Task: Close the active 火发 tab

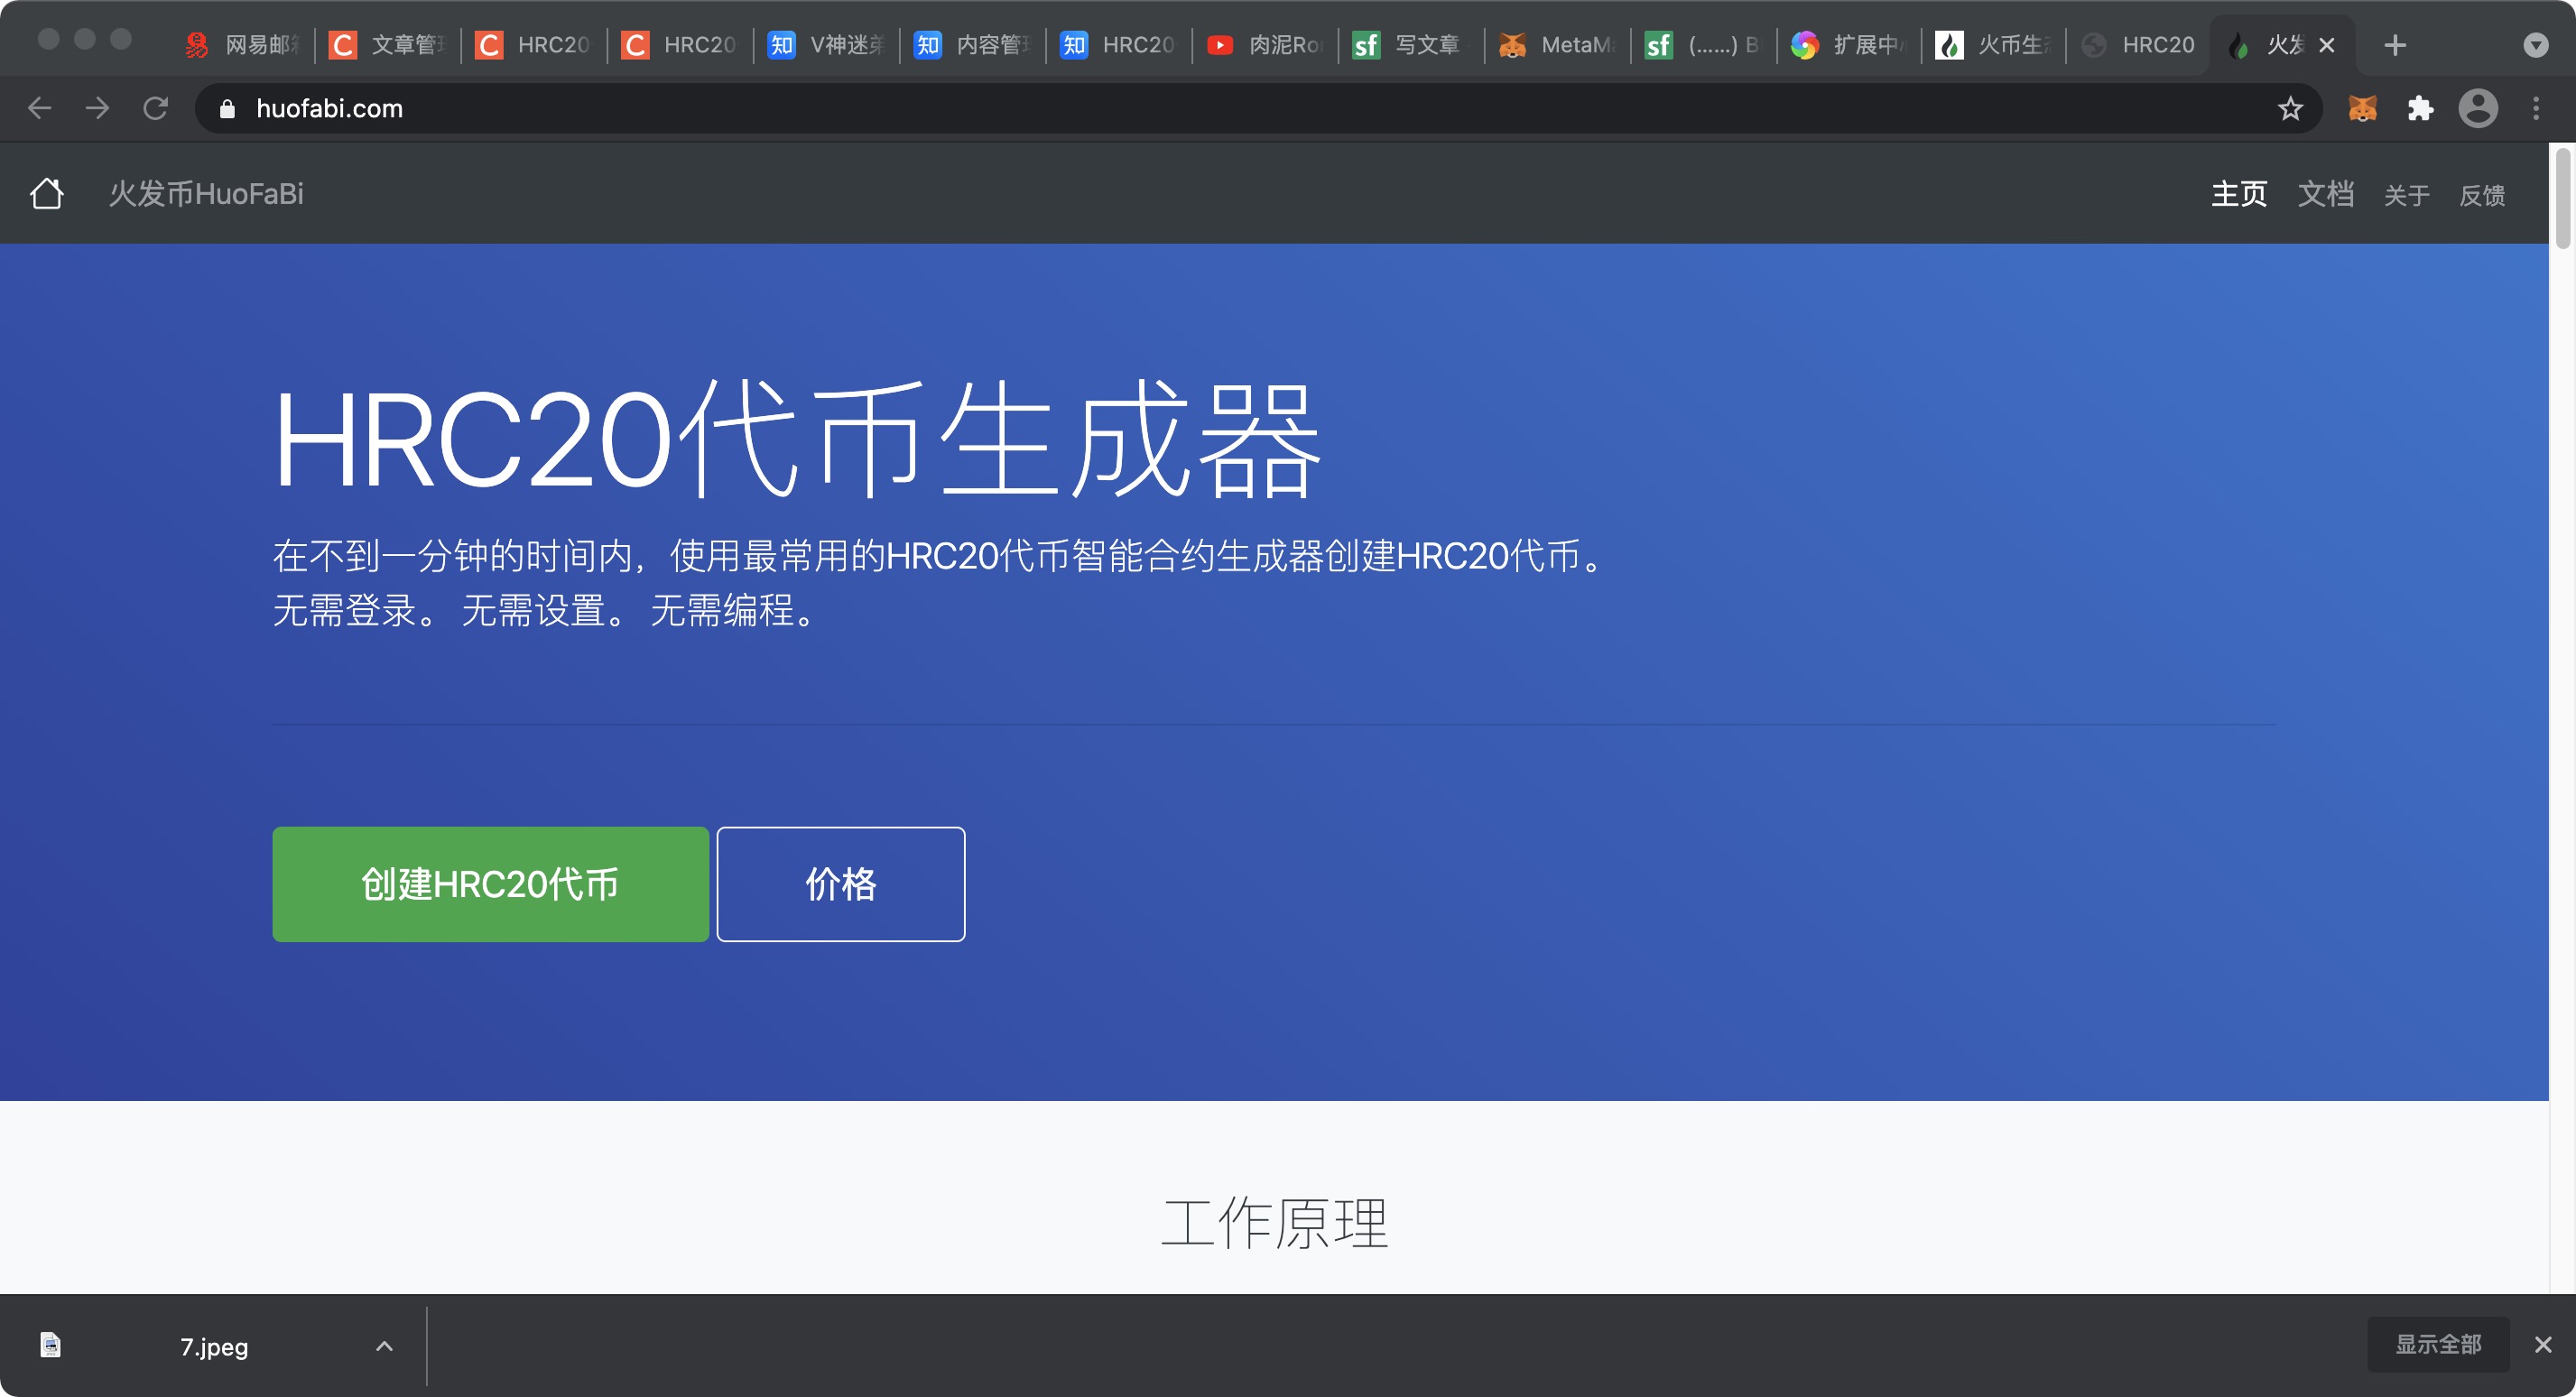Action: (2327, 45)
